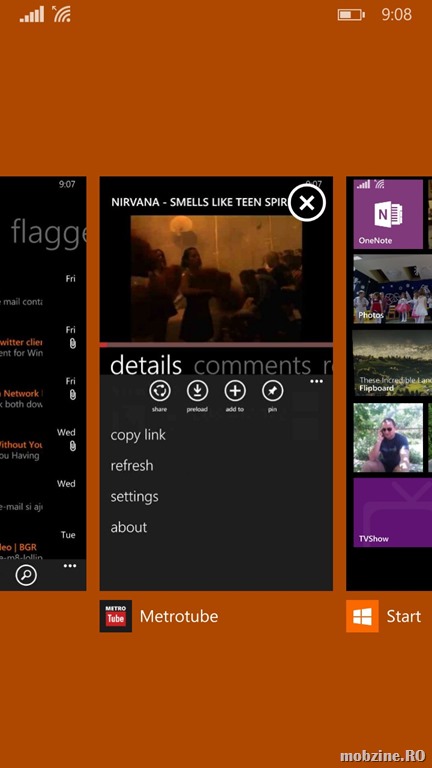Tap the add to icon

click(x=235, y=391)
